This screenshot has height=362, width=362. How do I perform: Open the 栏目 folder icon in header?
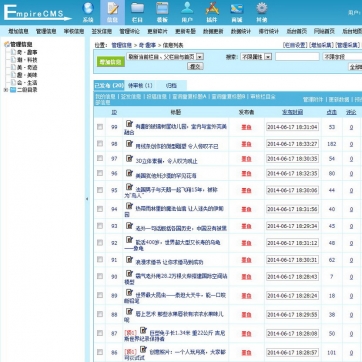137,12
